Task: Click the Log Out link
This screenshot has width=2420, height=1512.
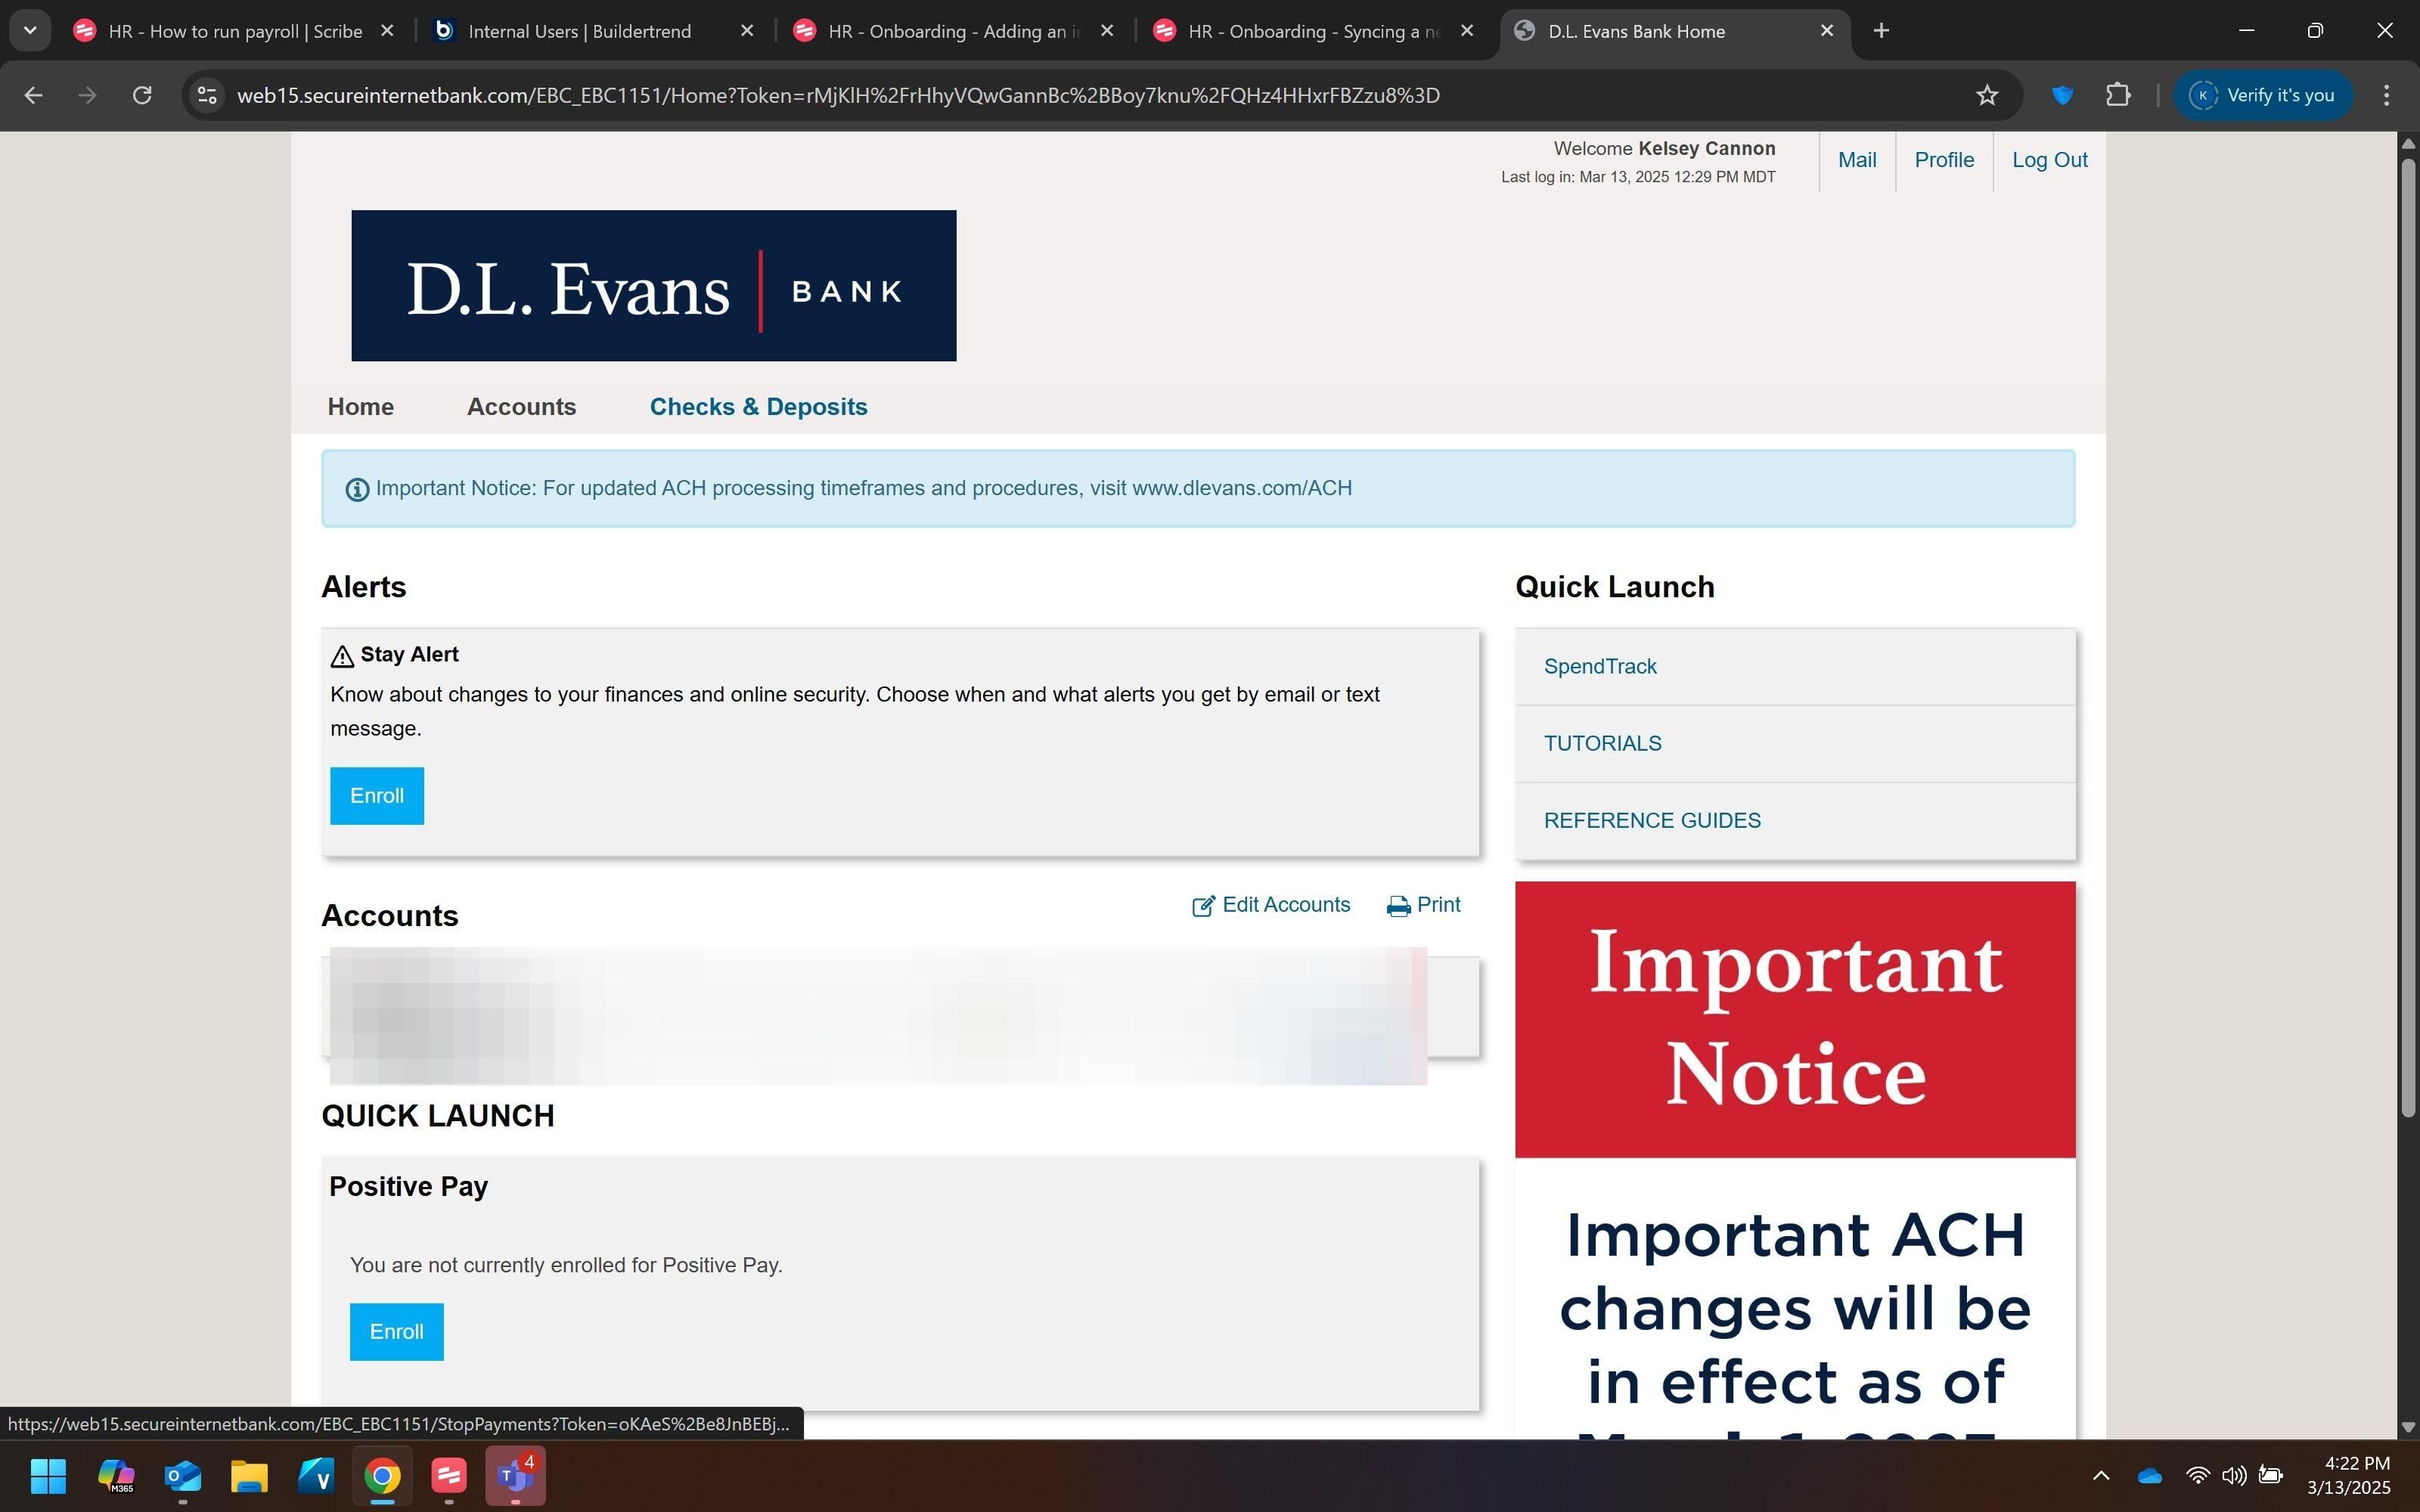Action: [2049, 160]
